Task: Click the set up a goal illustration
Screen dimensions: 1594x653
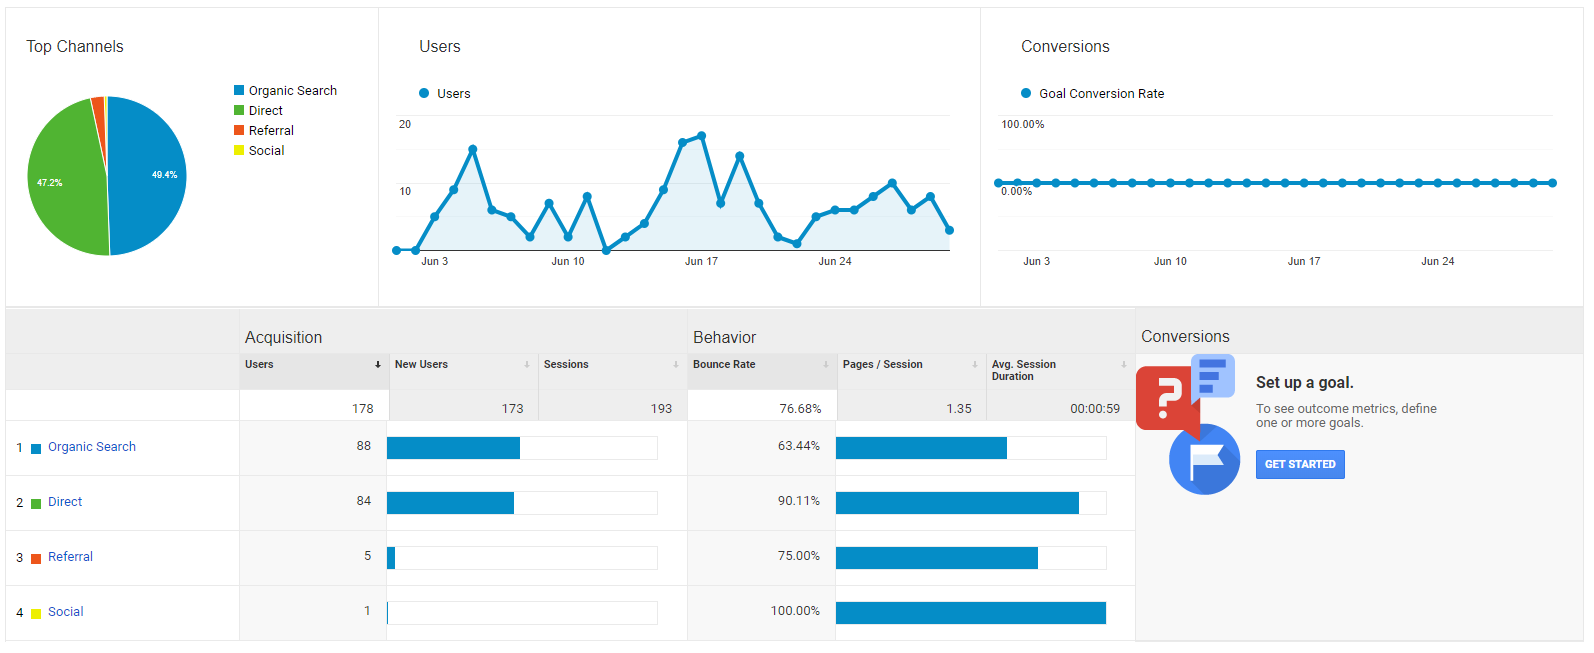Action: 1190,424
